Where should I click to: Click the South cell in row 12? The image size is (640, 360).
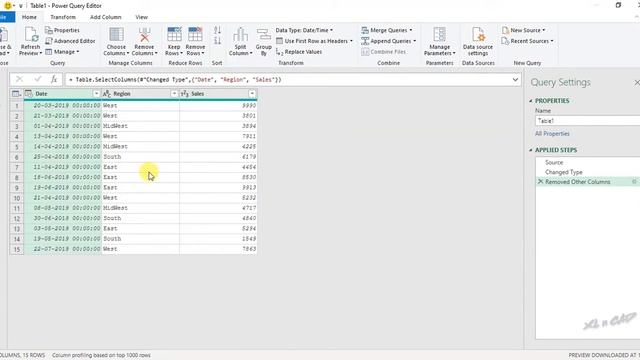tap(140, 218)
